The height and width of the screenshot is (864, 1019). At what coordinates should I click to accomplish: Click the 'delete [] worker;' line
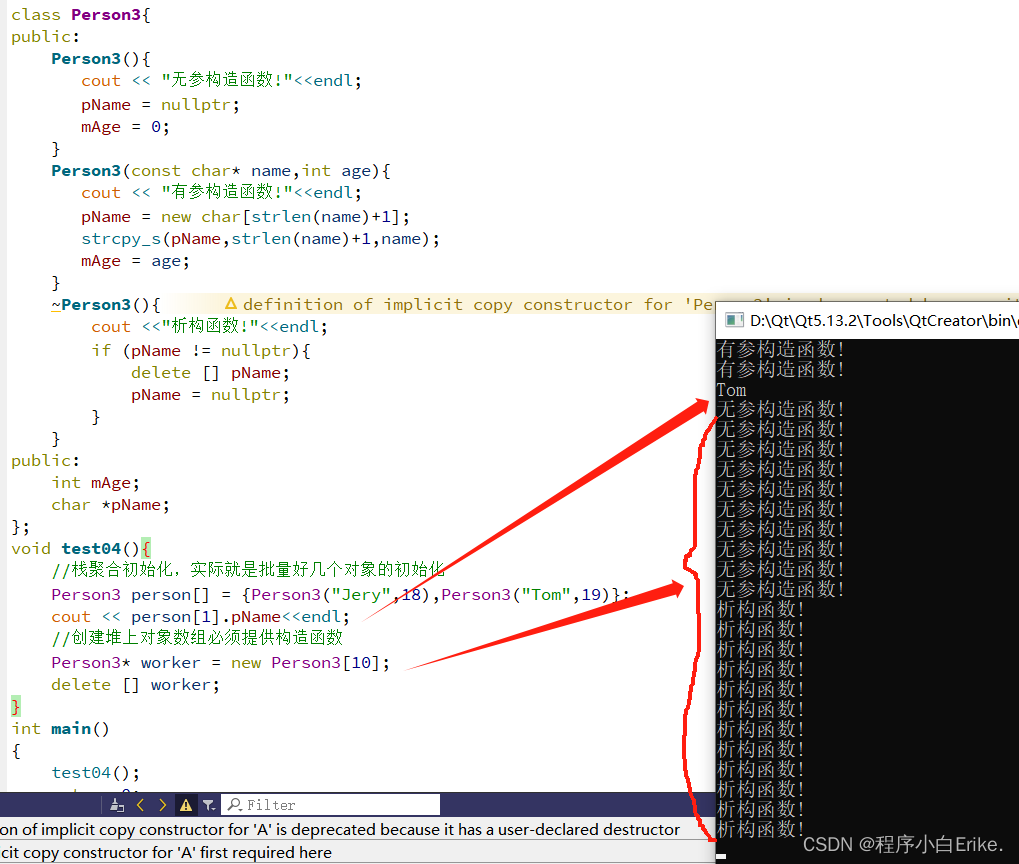click(x=135, y=685)
